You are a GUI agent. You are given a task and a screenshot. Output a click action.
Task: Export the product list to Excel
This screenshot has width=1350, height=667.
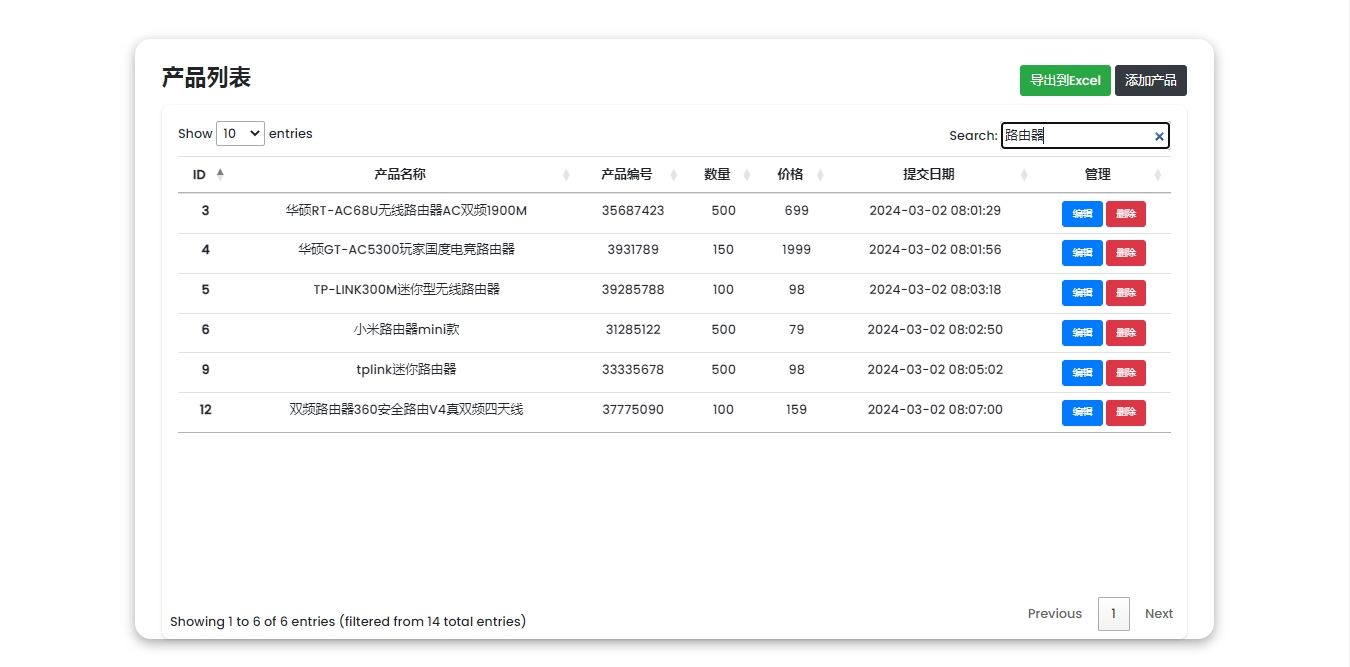point(1065,81)
